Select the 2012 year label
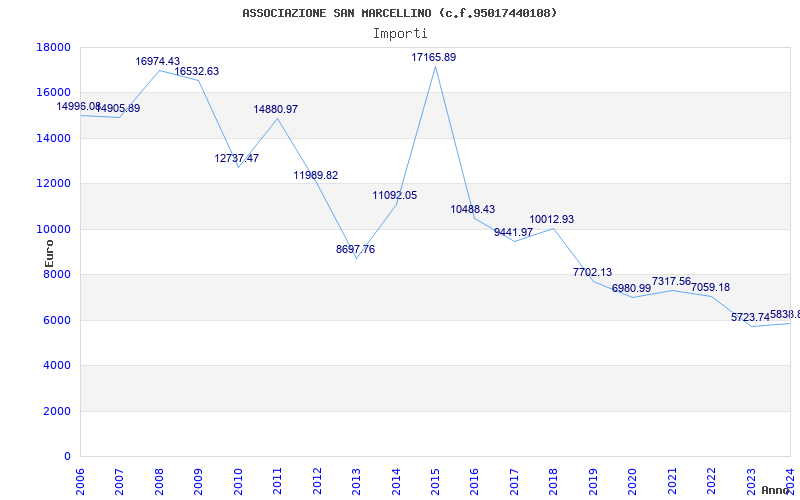Viewport: 800px width, 500px height. [317, 481]
